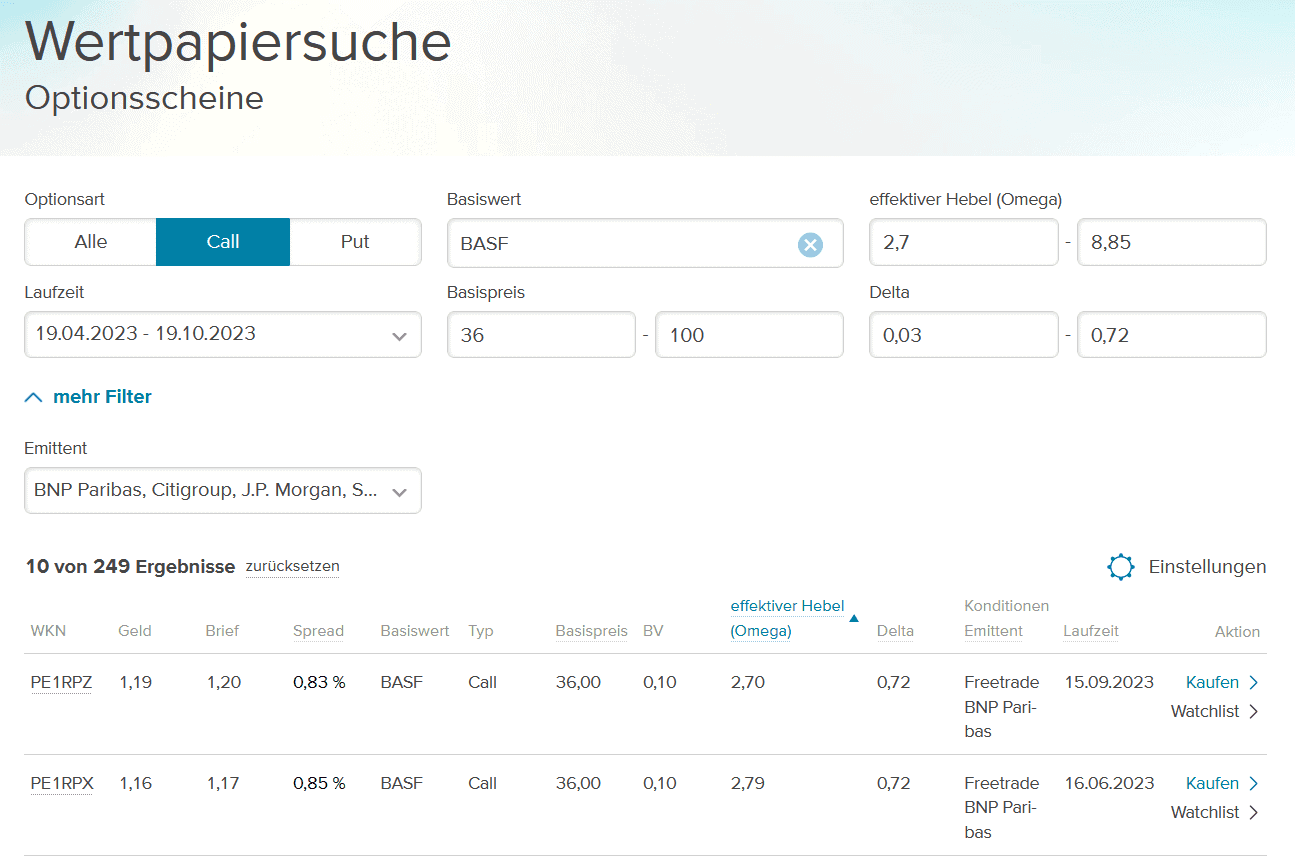Image resolution: width=1295 pixels, height=856 pixels.
Task: Click Kaufen on the PE1RPX row
Action: (1211, 782)
